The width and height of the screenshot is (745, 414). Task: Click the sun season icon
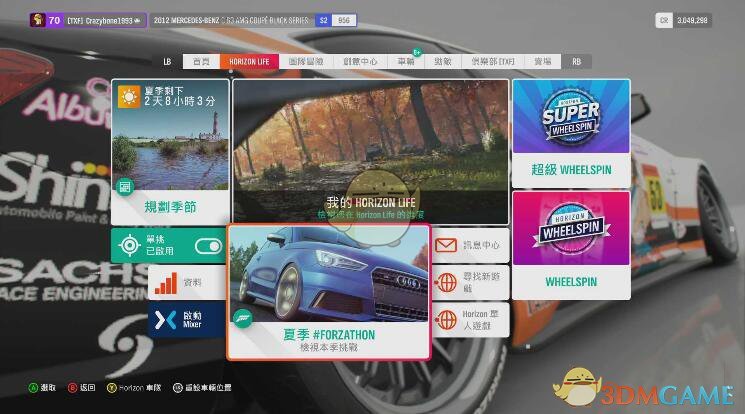(x=129, y=97)
